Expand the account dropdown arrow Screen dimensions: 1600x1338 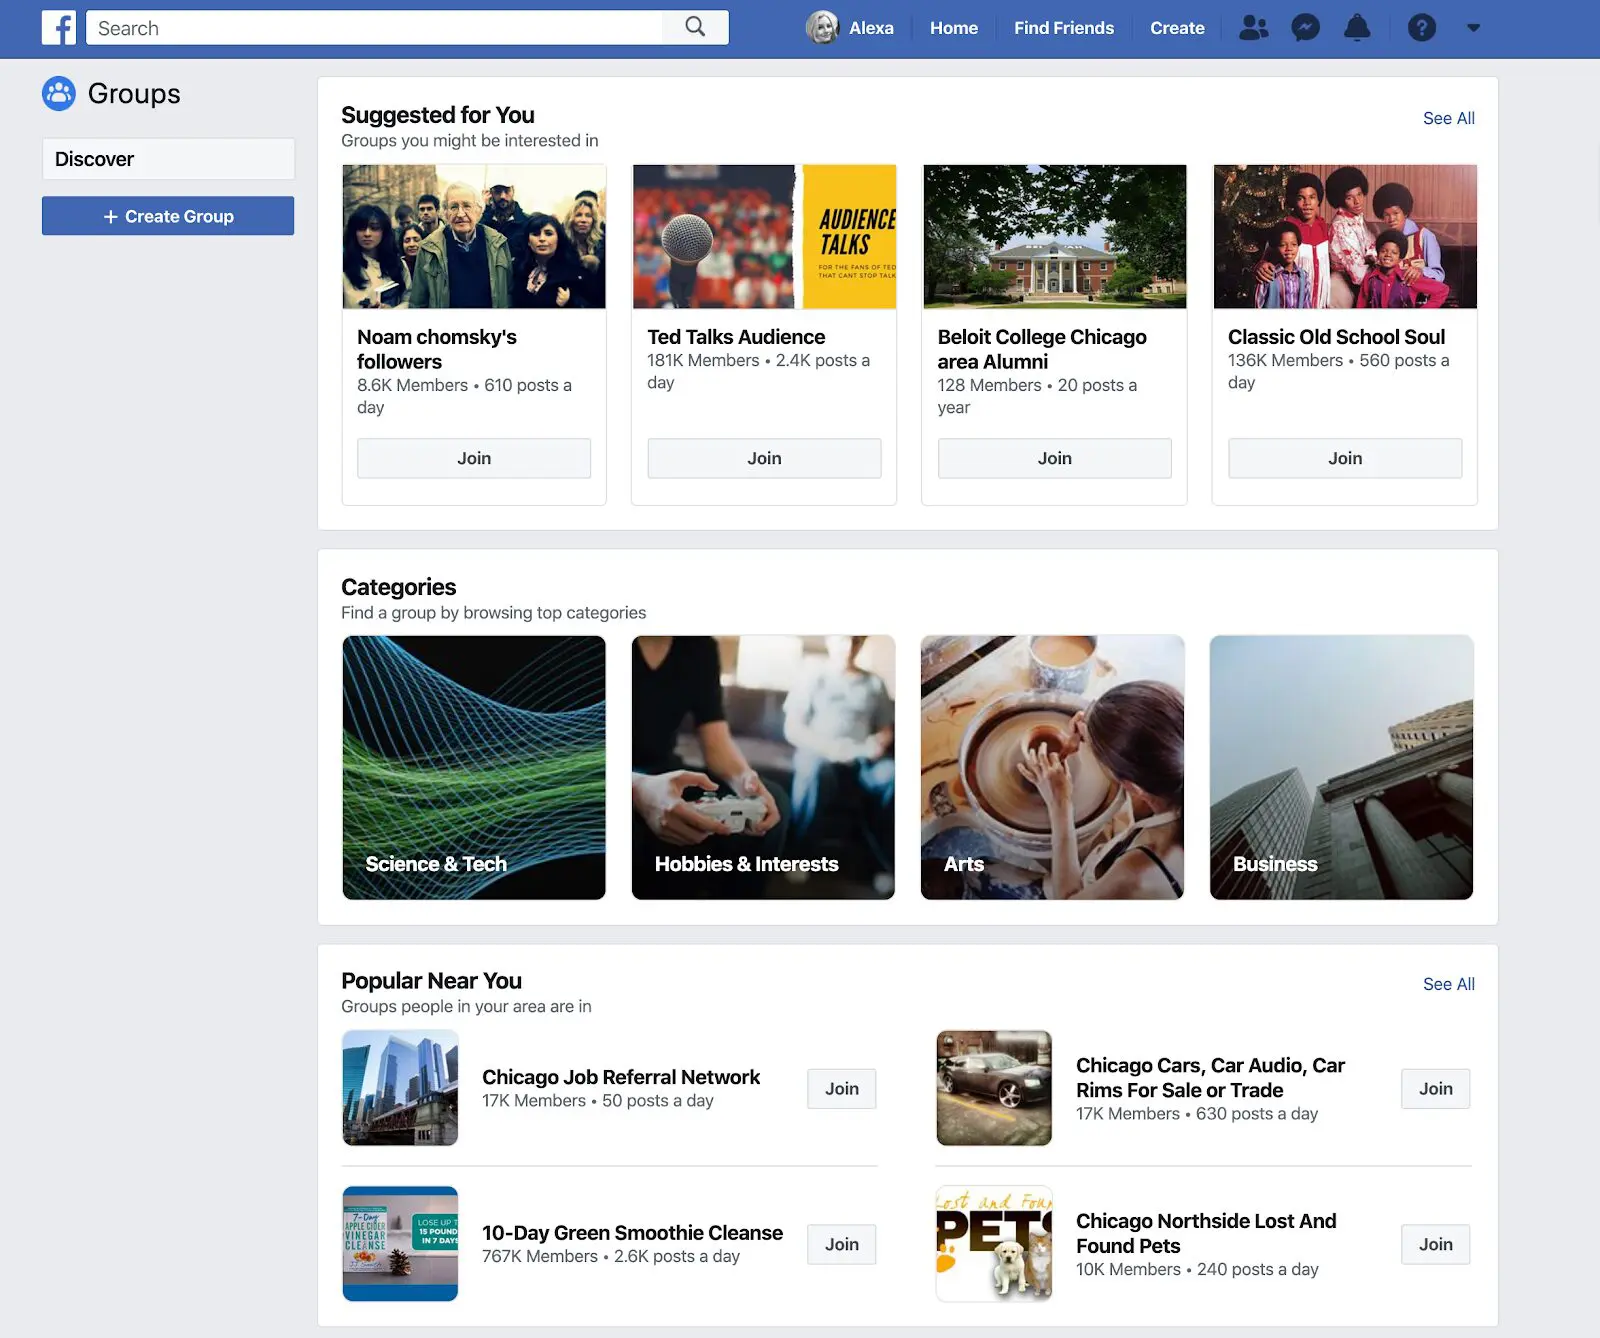coord(1473,28)
